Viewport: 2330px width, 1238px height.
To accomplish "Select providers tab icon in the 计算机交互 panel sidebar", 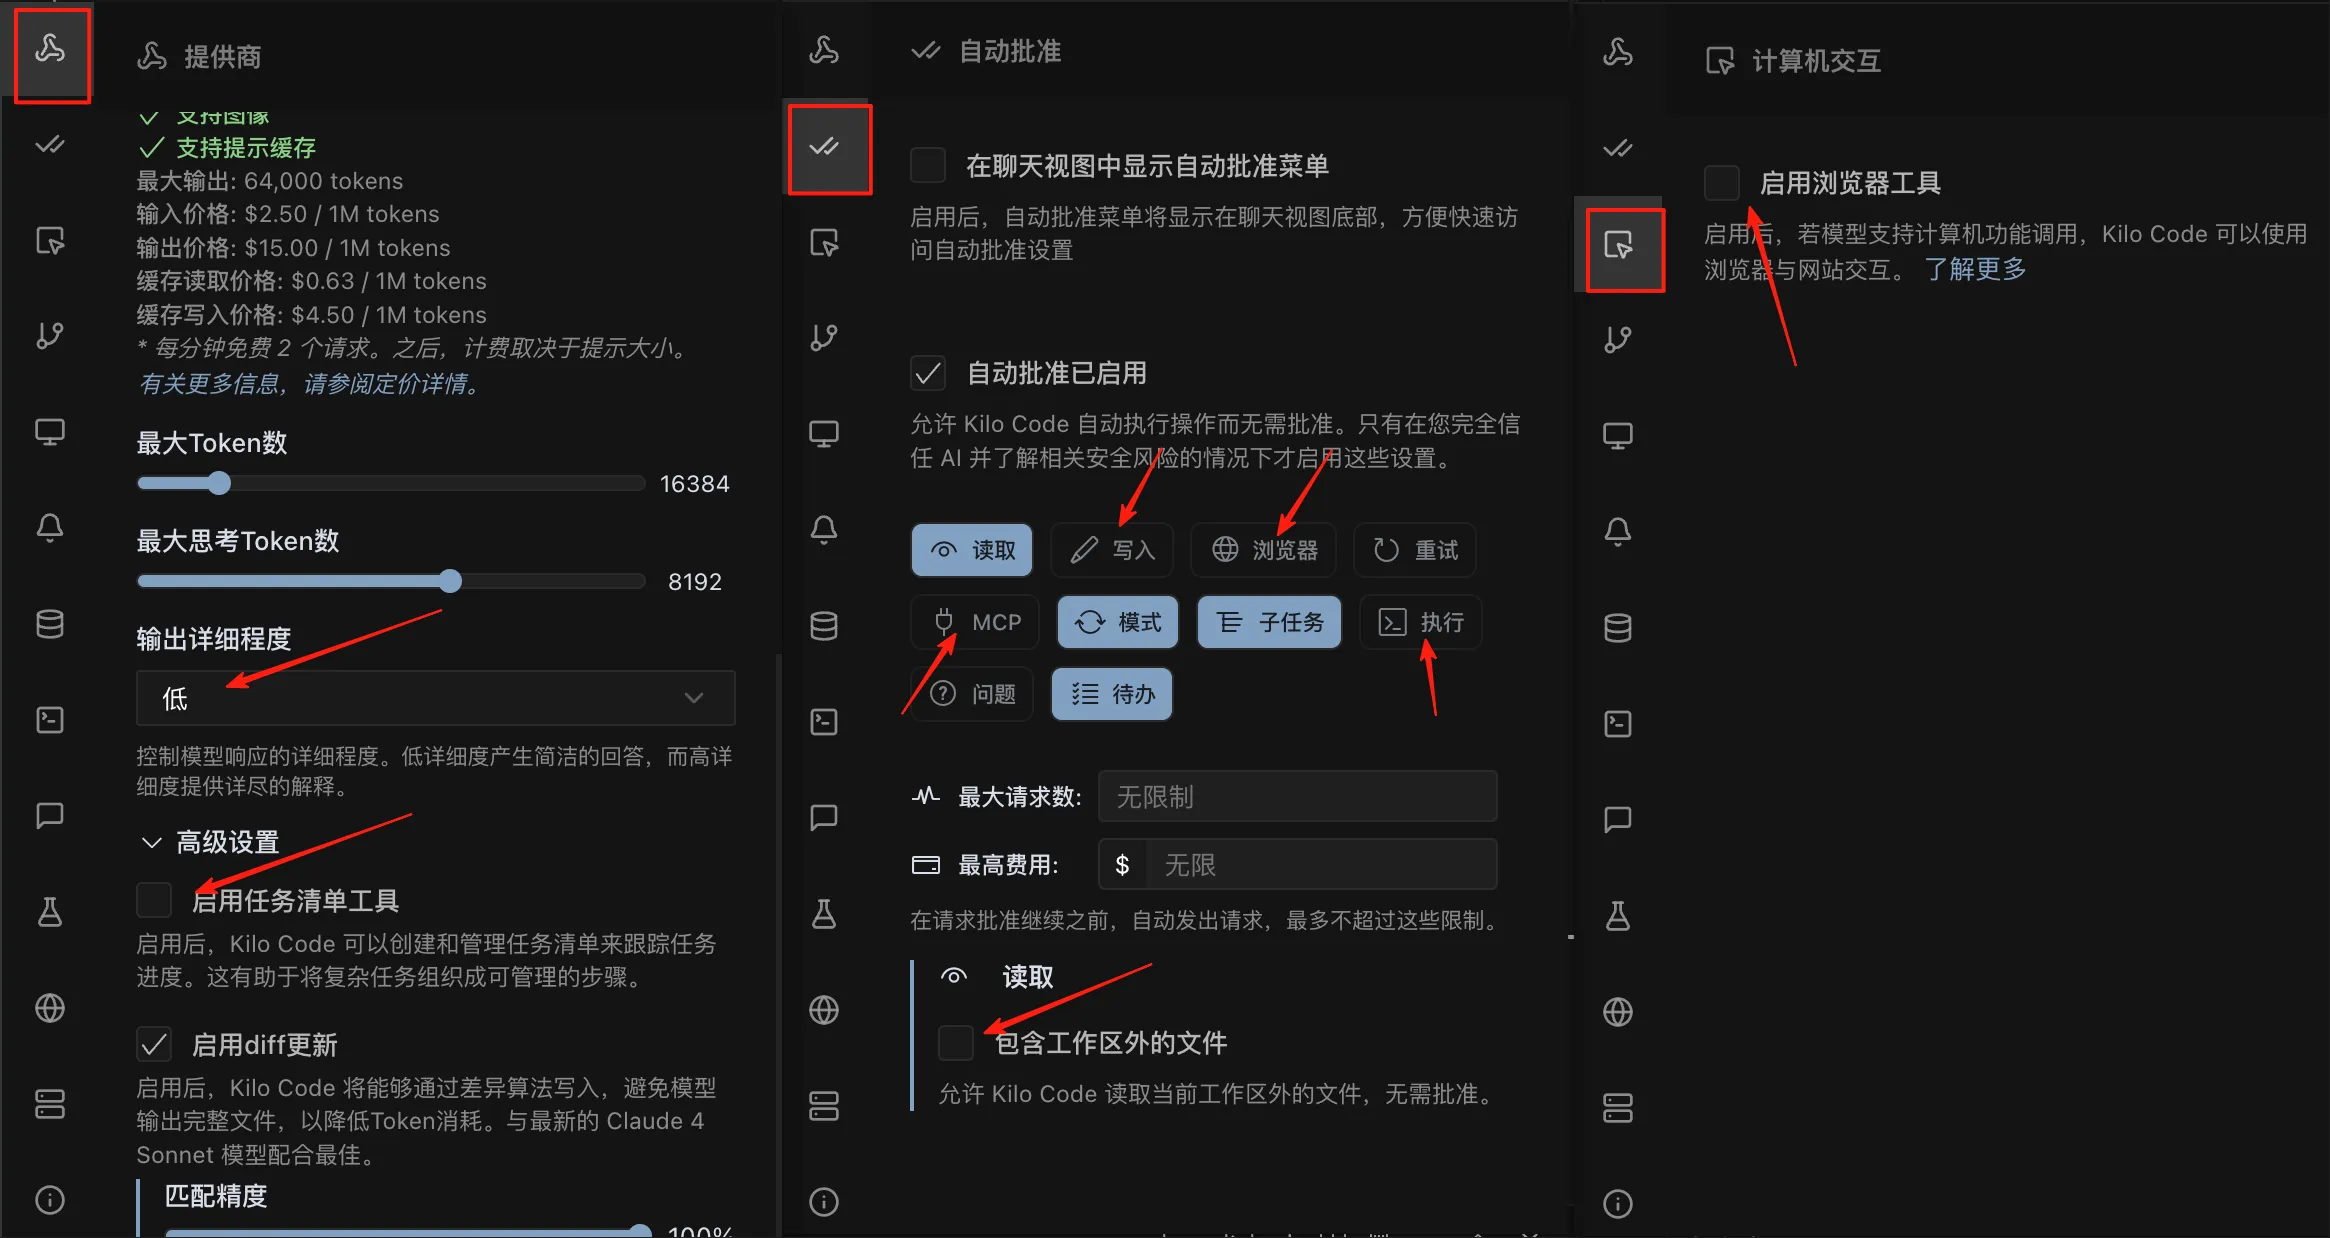I will click(x=1618, y=52).
